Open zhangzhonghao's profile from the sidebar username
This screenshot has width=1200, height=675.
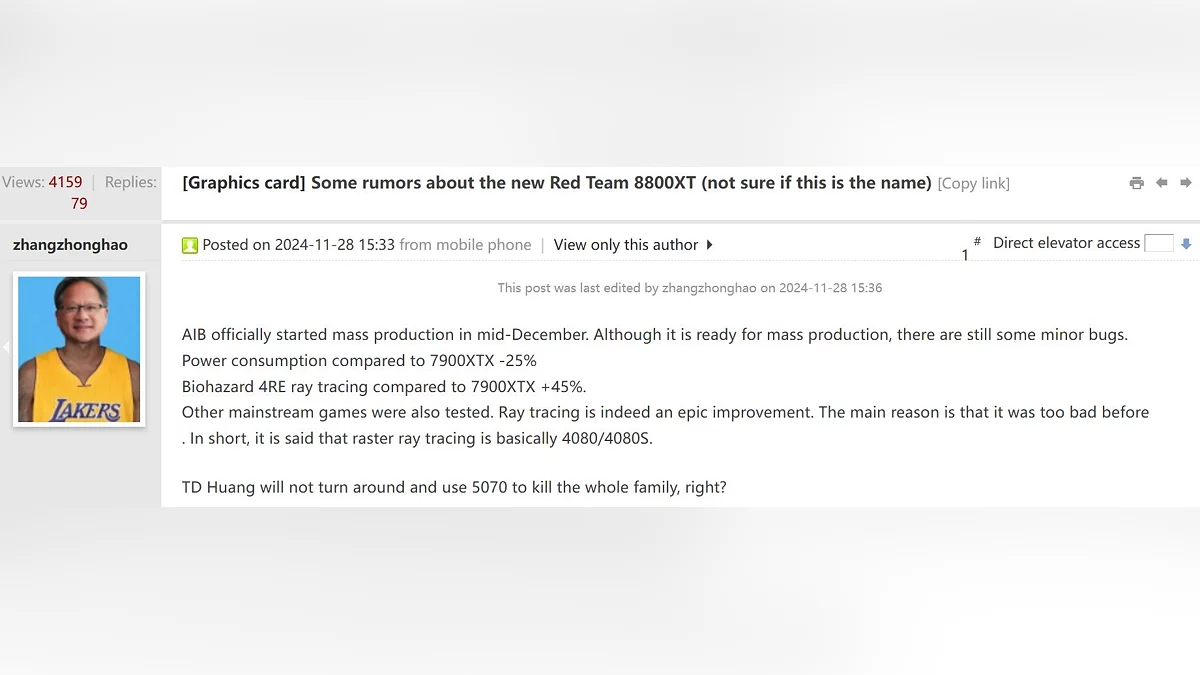tap(70, 245)
